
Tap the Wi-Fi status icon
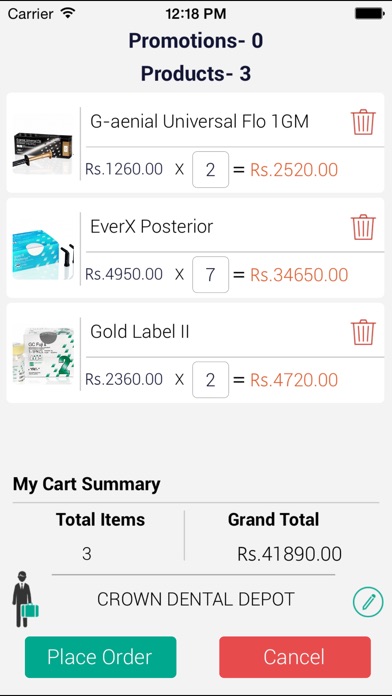[68, 13]
